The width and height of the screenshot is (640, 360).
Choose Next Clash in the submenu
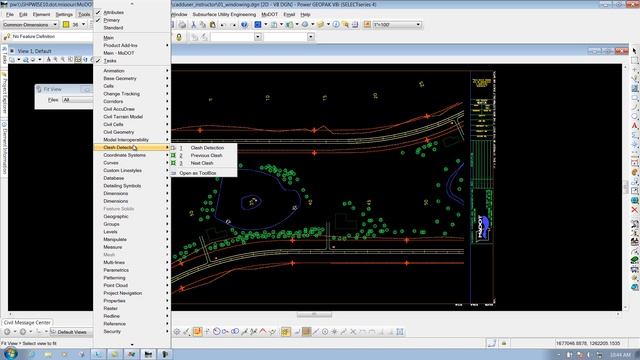coord(204,163)
